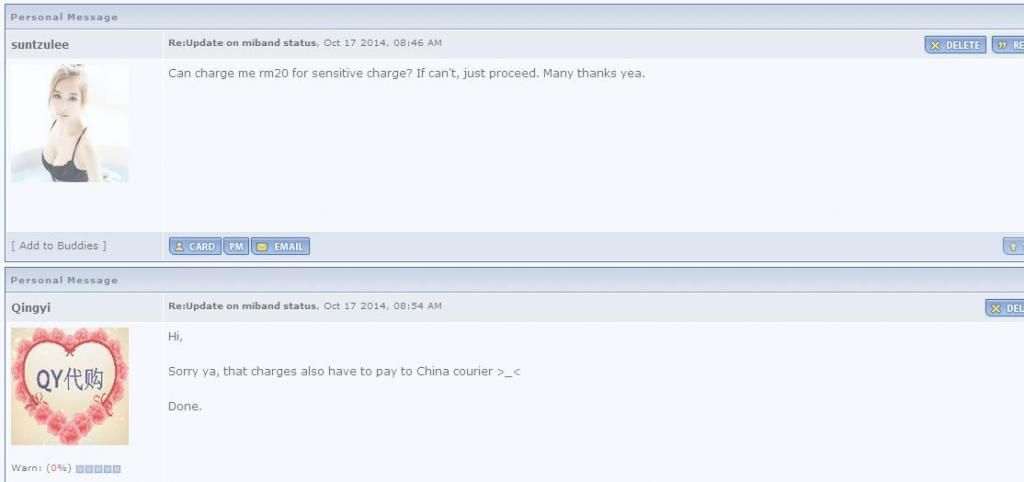The image size is (1024, 482).
Task: Click the QY heart avatar of Qingyi
Action: [70, 386]
